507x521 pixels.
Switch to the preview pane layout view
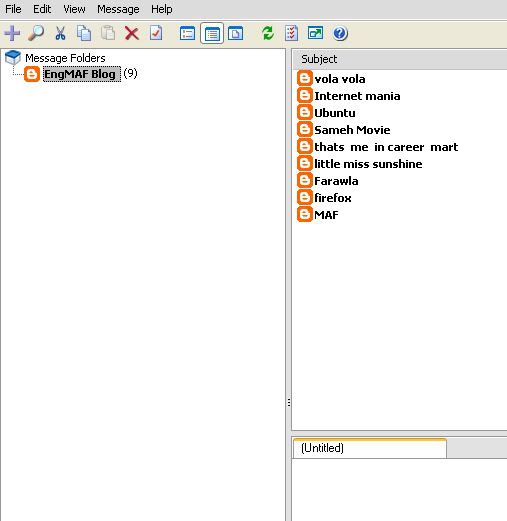pyautogui.click(x=235, y=33)
